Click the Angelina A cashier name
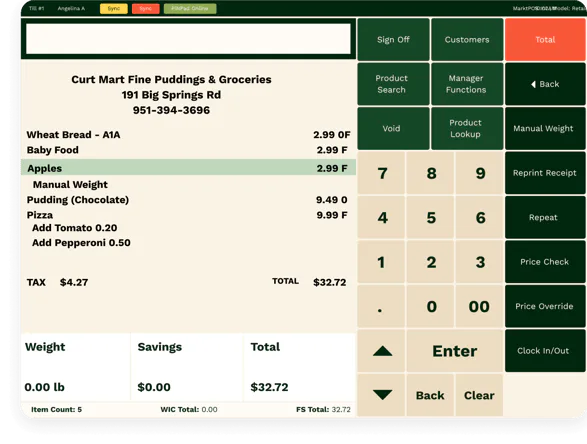The image size is (587, 444). pos(71,8)
